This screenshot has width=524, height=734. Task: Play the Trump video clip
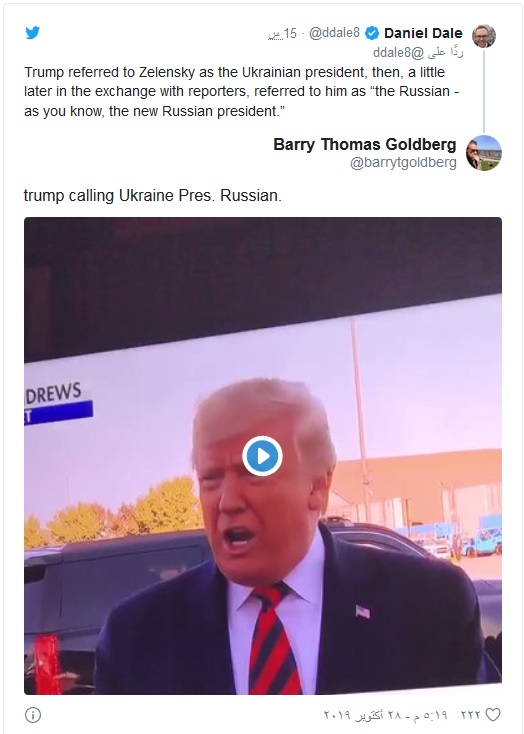click(262, 456)
